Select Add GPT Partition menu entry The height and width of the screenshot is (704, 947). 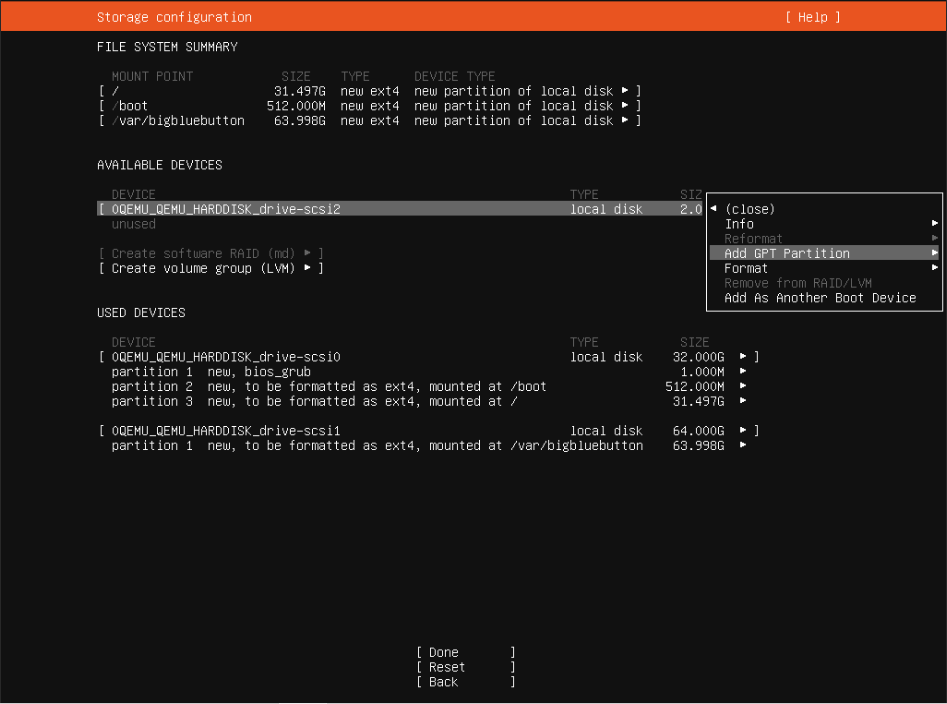[x=787, y=254]
